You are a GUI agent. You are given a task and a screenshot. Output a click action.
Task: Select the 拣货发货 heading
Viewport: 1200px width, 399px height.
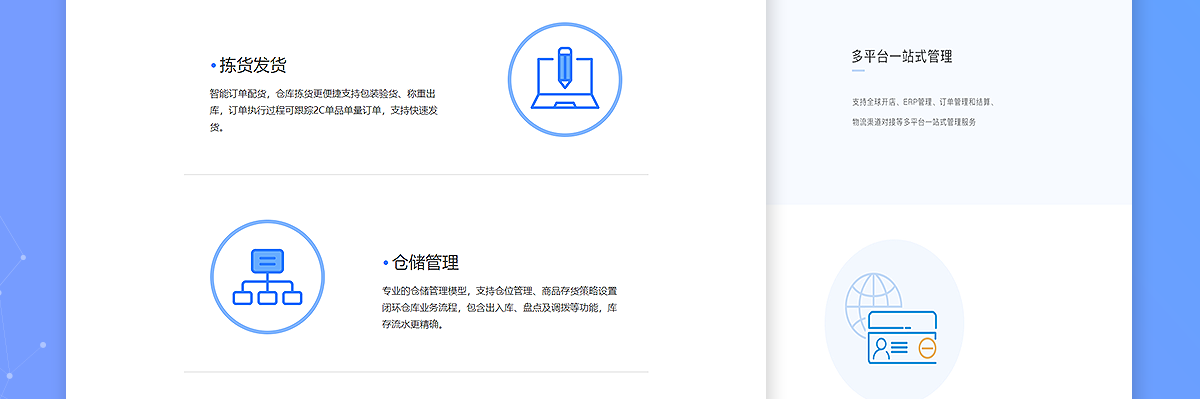[x=253, y=65]
